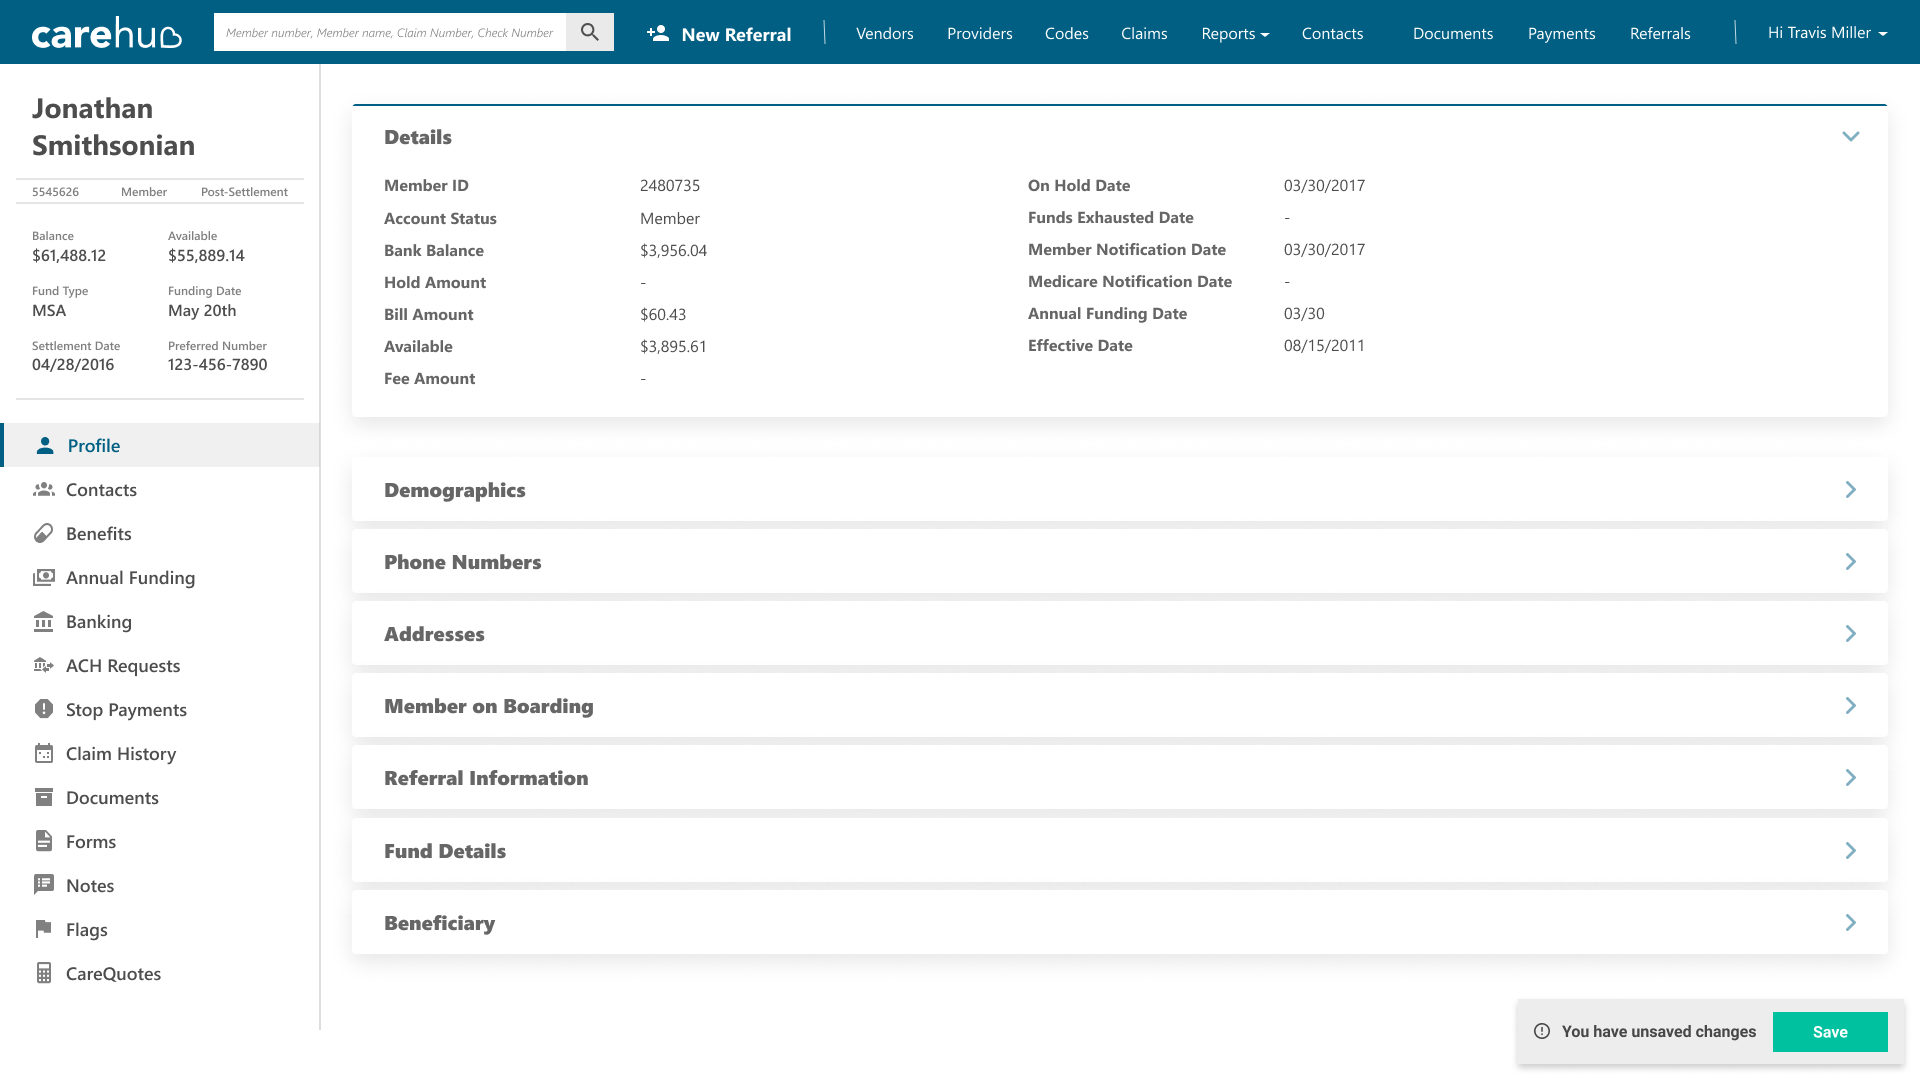This screenshot has width=1920, height=1080.
Task: Click the Claim History calendar icon
Action: click(x=43, y=753)
